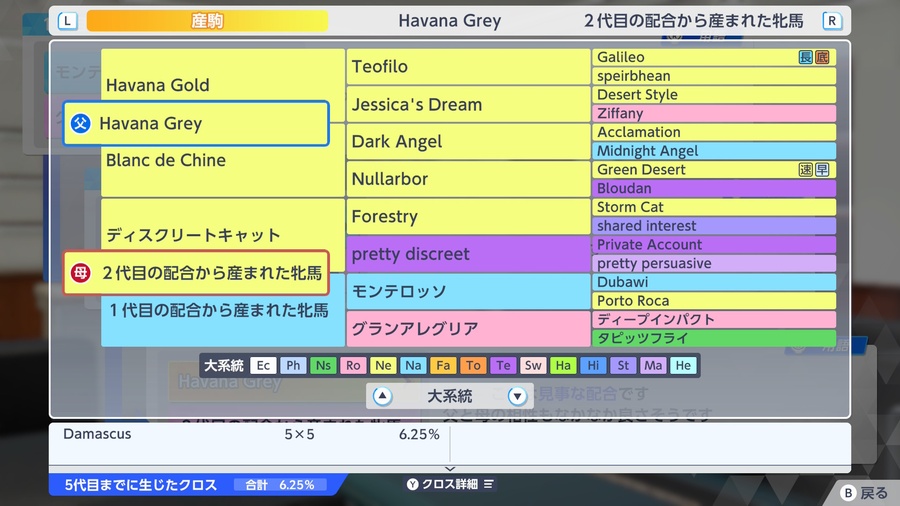Click the ディープインパクト ancestor row
Screen dimensions: 900x506
714,320
